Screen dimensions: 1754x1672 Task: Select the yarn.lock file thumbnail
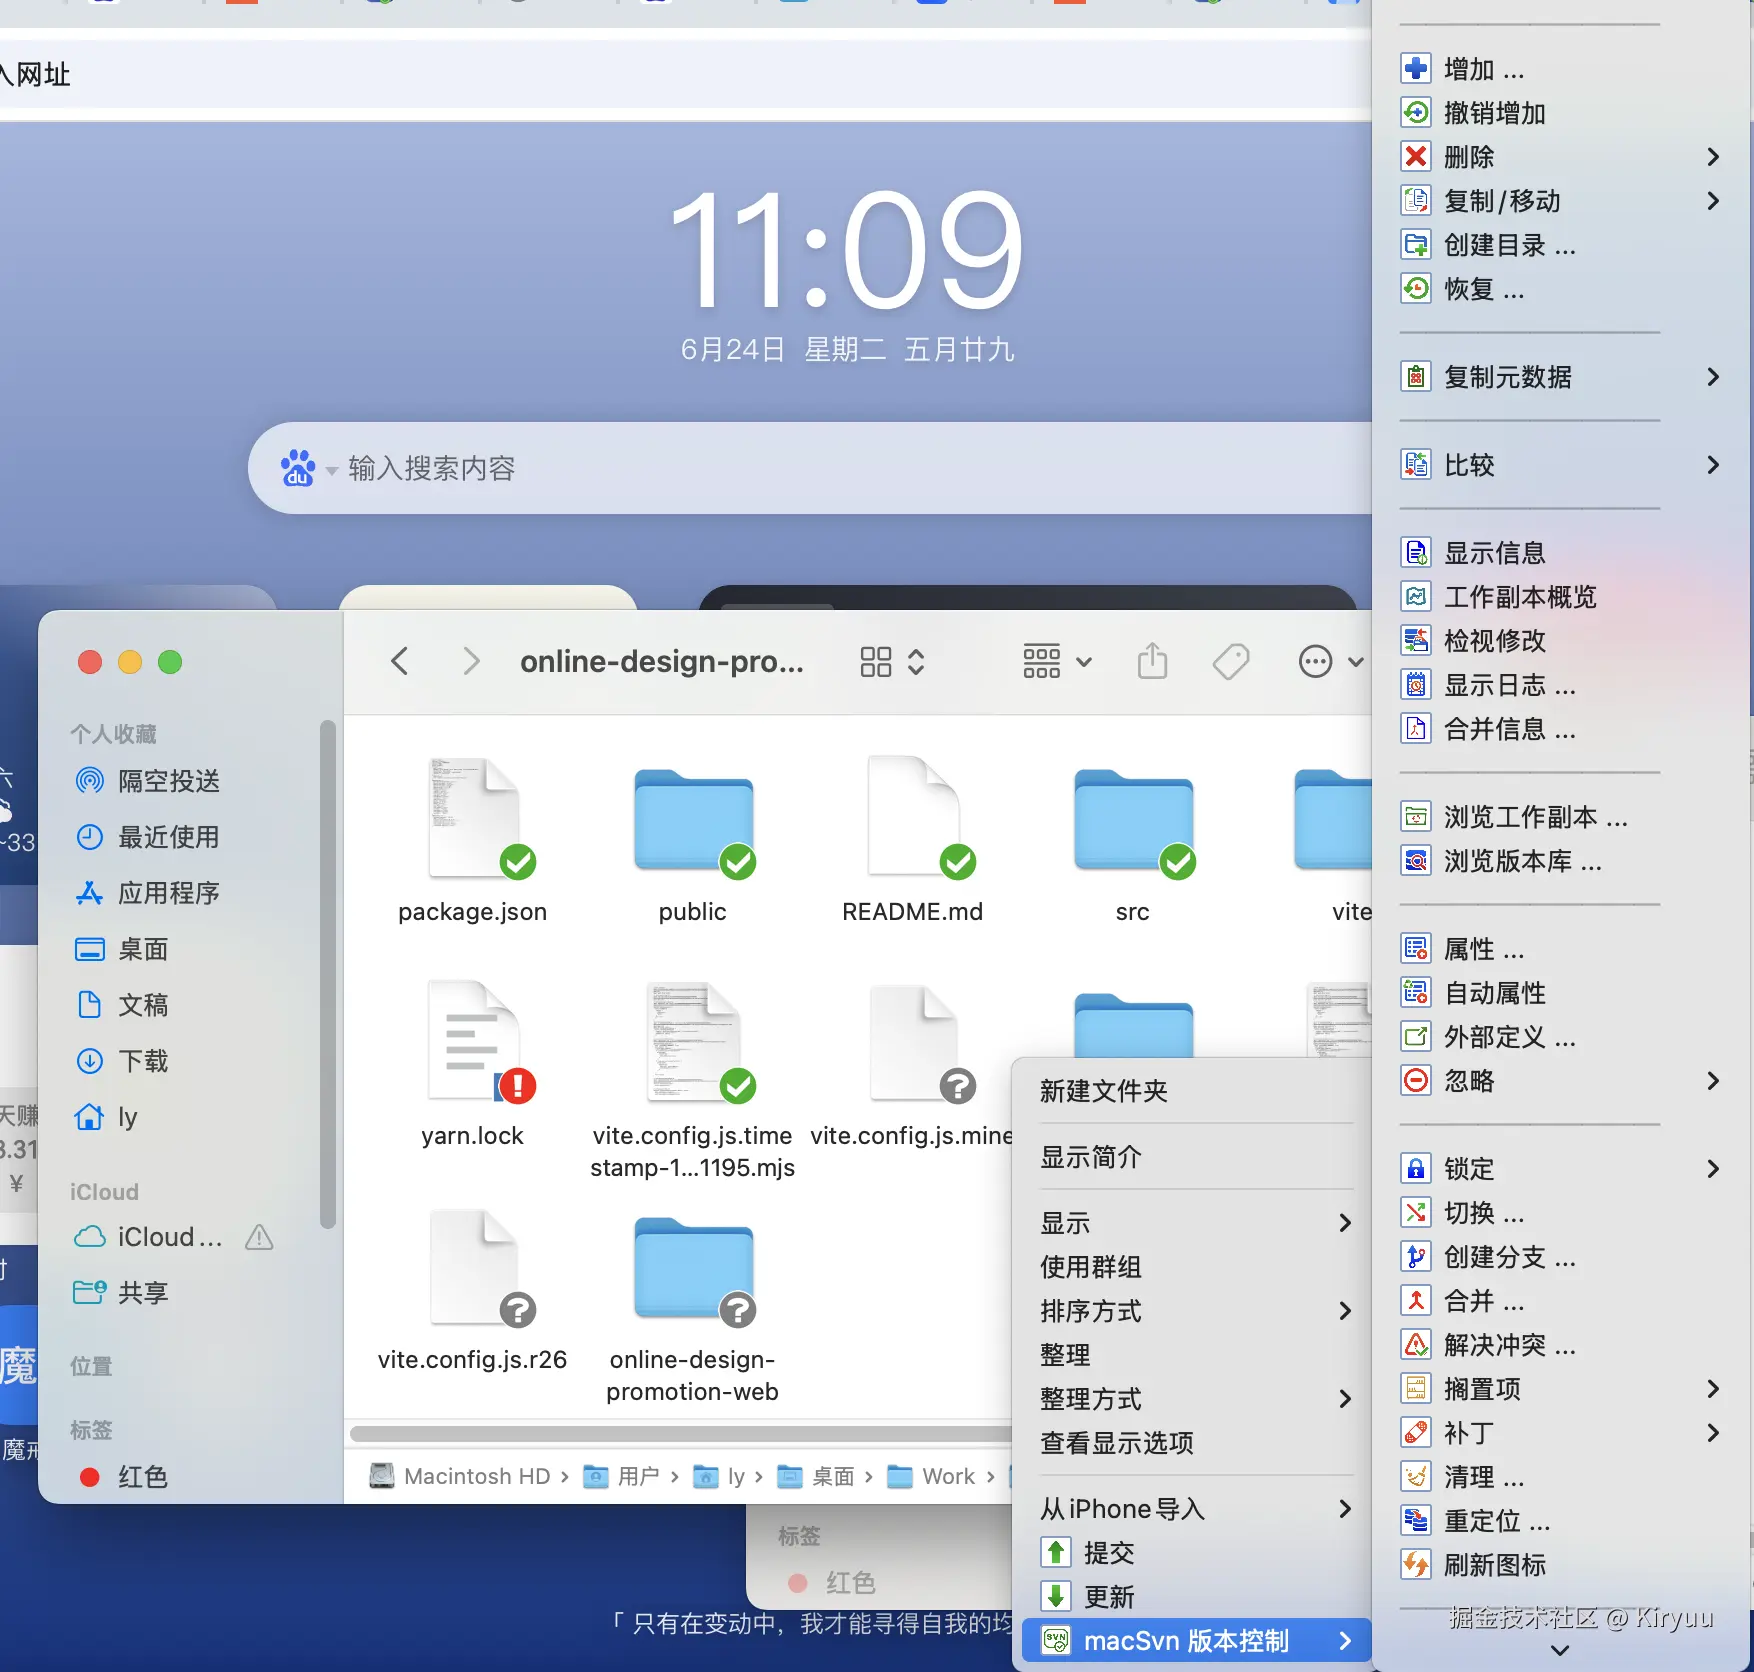tap(473, 1042)
